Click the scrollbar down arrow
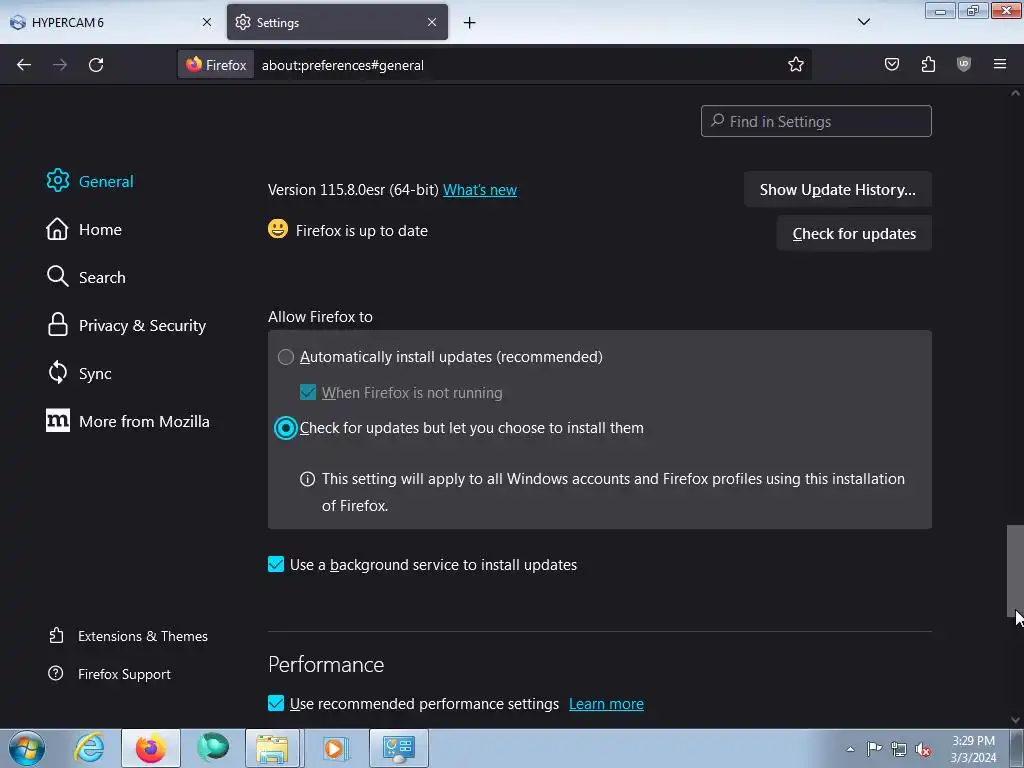The image size is (1024, 768). (1015, 720)
